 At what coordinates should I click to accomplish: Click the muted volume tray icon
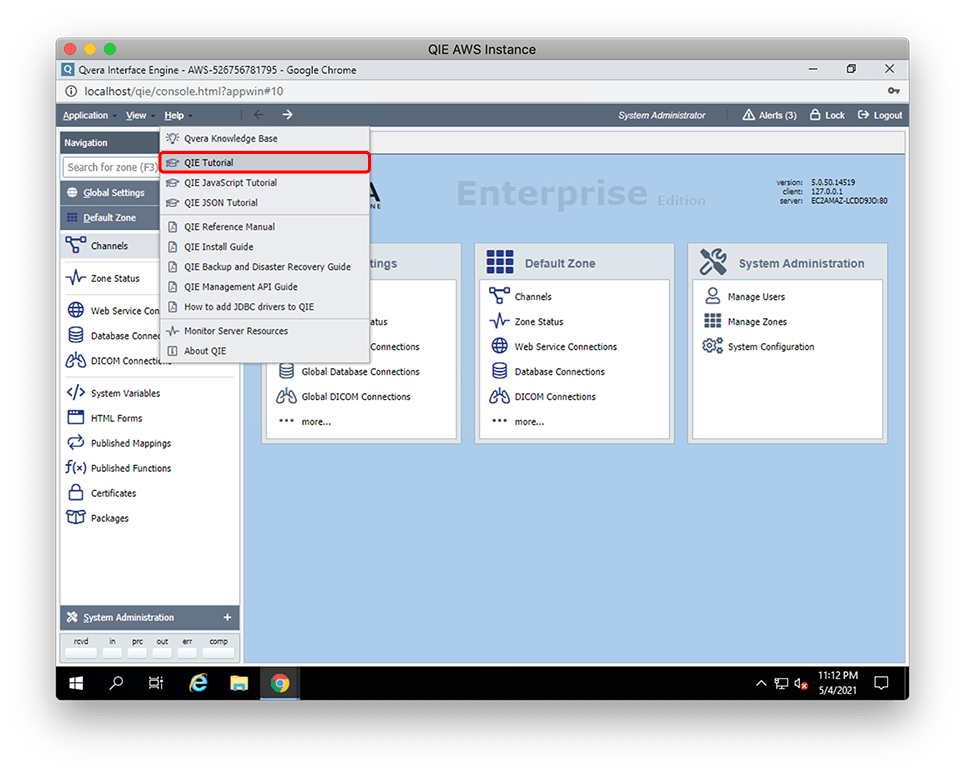point(801,684)
